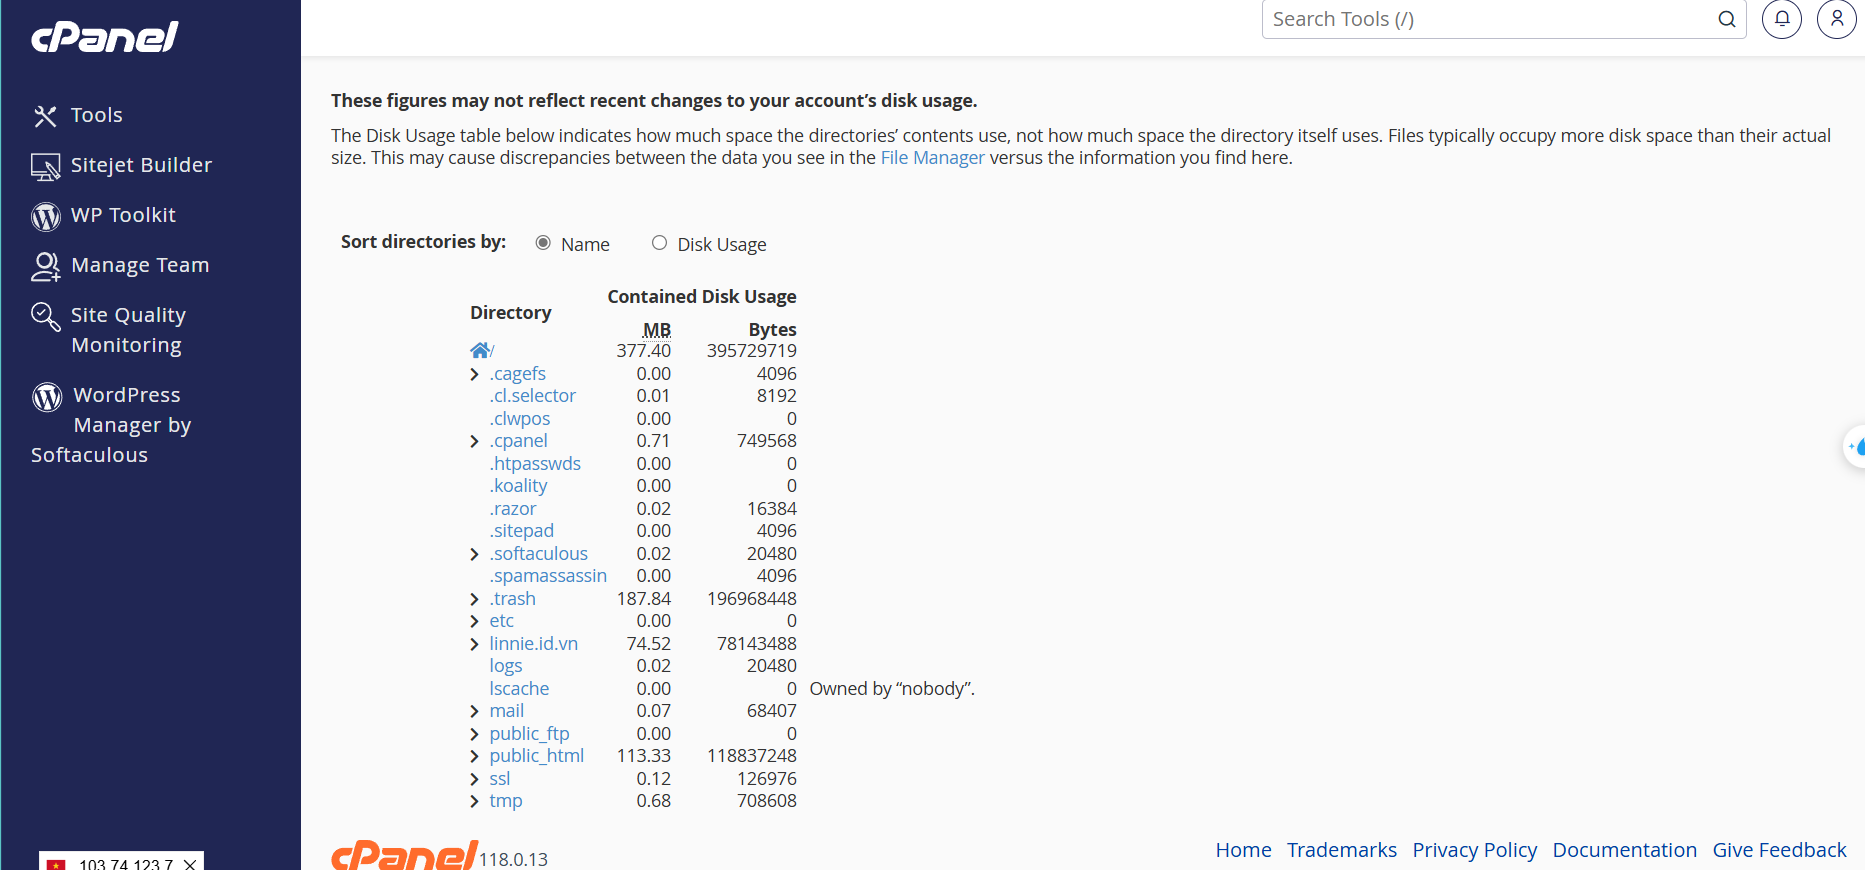This screenshot has width=1865, height=870.
Task: Click the home directory icon
Action: click(x=480, y=350)
